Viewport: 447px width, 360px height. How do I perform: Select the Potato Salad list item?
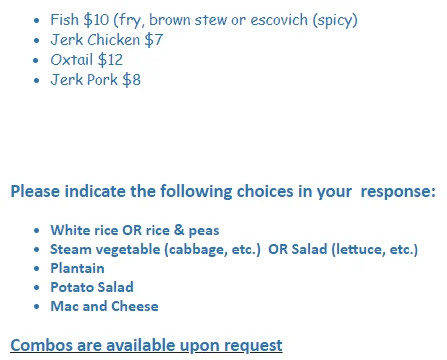92,287
